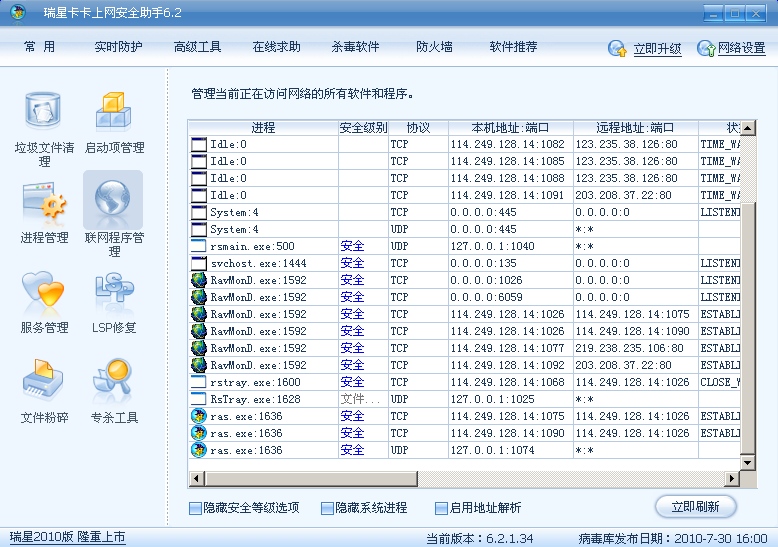Select icon of ras.exe:1636 UDP row
The image size is (778, 547).
tap(198, 450)
